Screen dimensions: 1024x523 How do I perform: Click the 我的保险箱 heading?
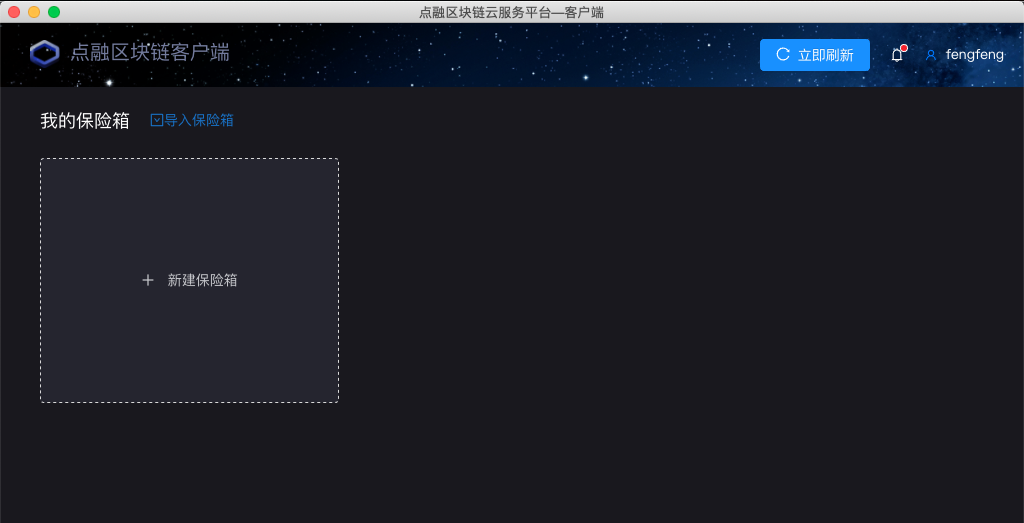[85, 121]
